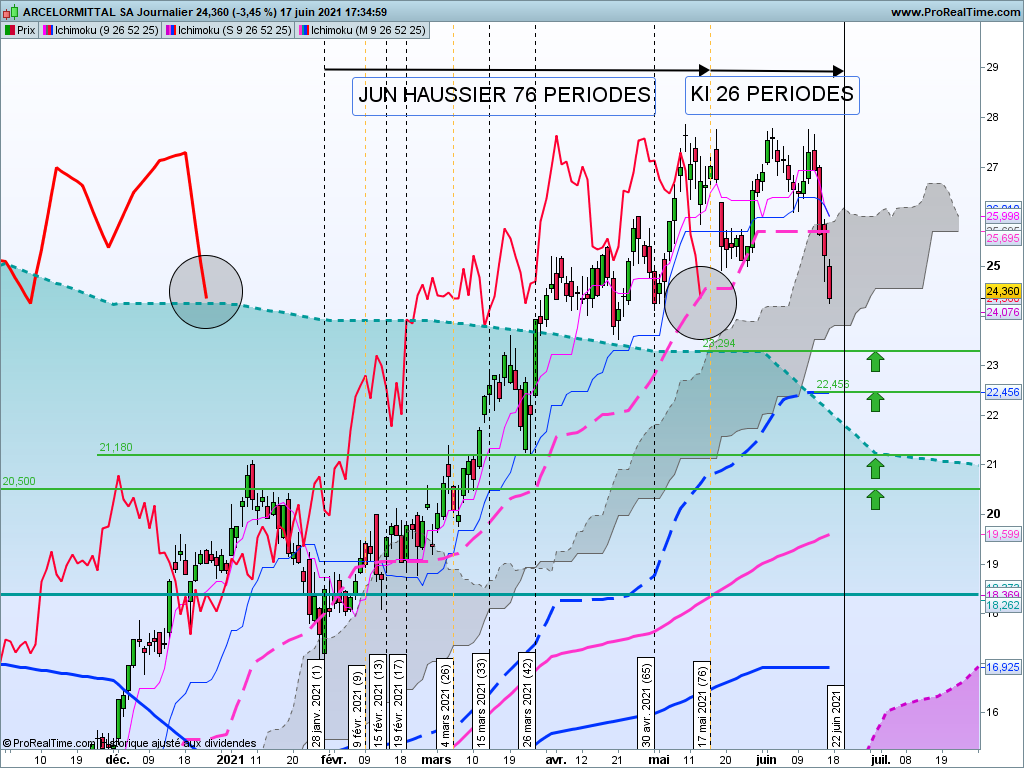Click the 'juin' label on the time axis
Screen dimensions: 1024x768
[766, 760]
